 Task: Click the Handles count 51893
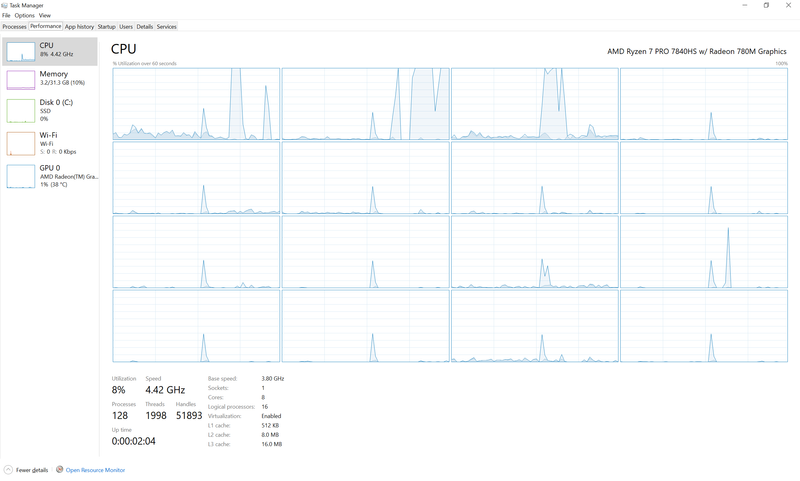[x=189, y=416]
